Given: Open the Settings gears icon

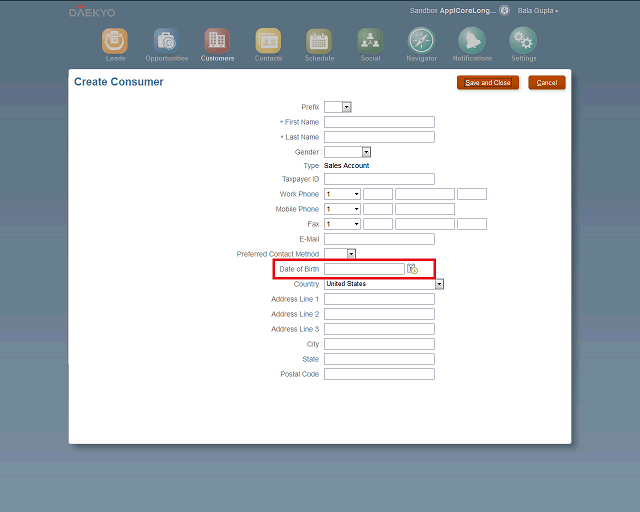Looking at the screenshot, I should (x=523, y=40).
